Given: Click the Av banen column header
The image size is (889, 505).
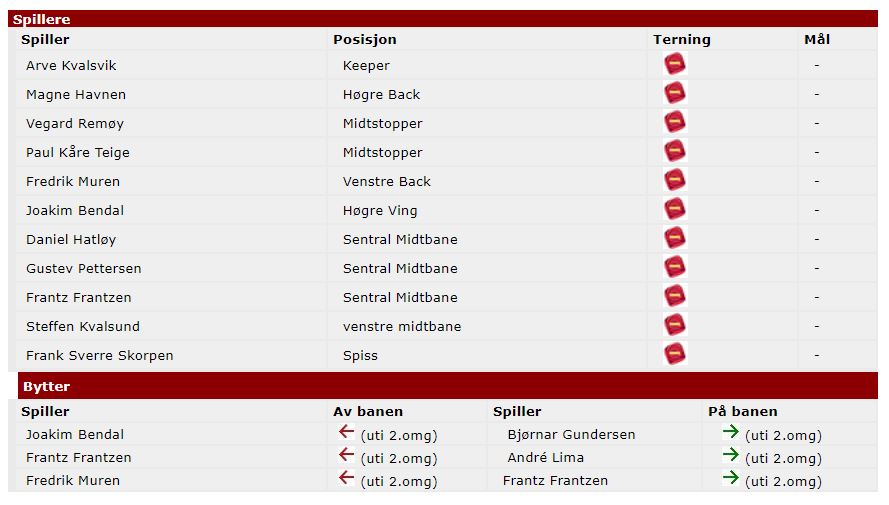Looking at the screenshot, I should pyautogui.click(x=368, y=411).
